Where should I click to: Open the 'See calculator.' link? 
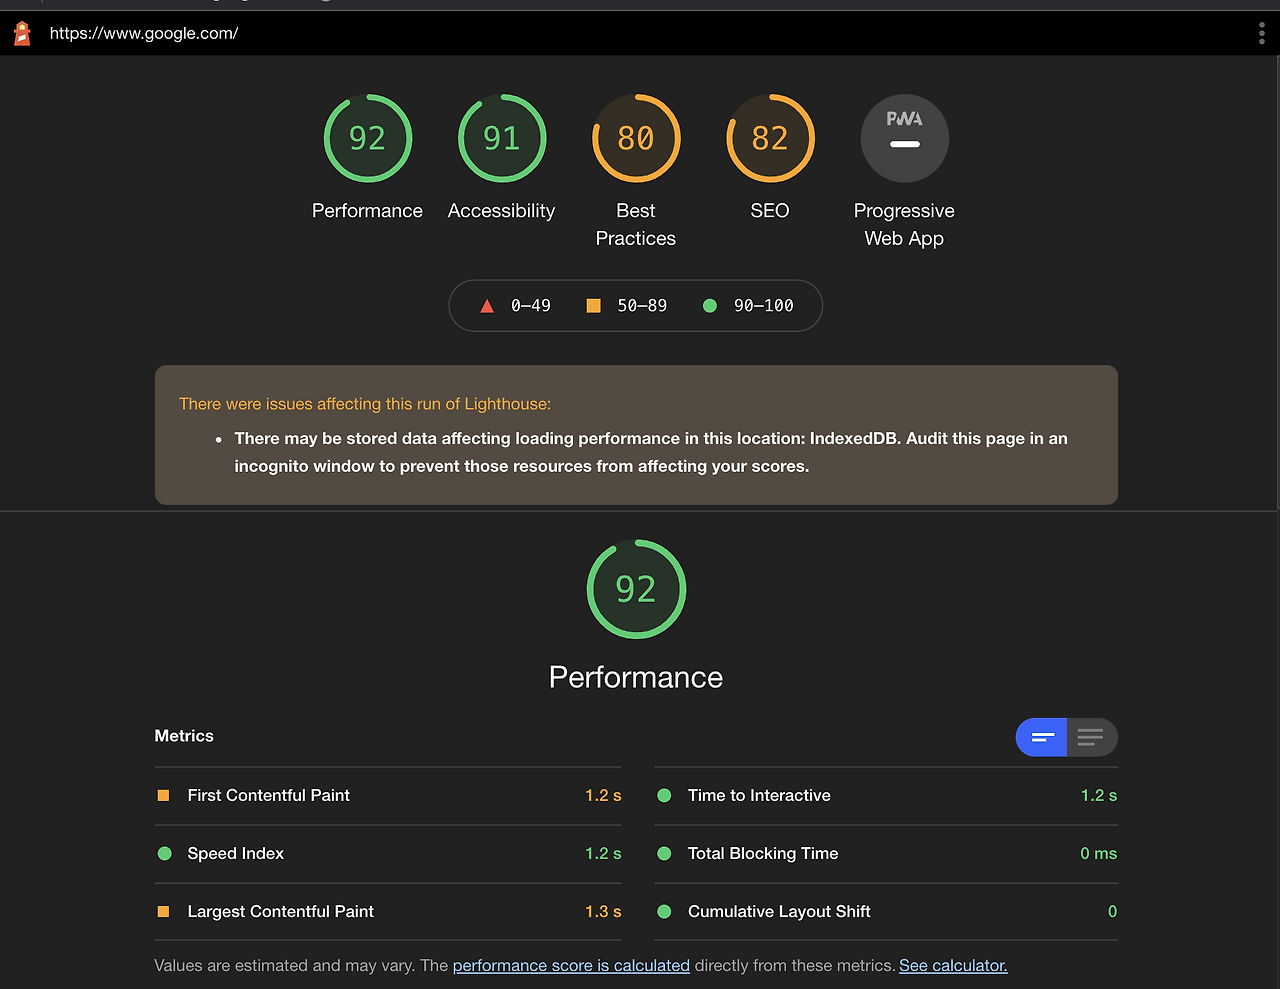pyautogui.click(x=953, y=966)
